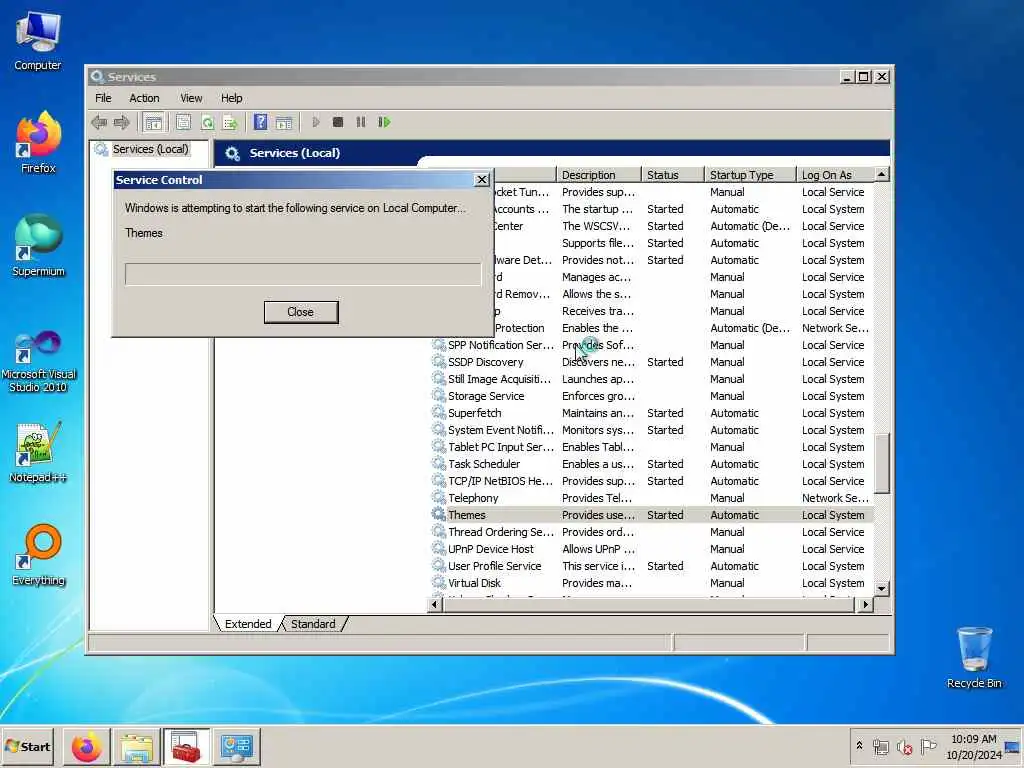Open Firefox desktop shortcut
Viewport: 1024px width, 768px height.
coord(38,143)
